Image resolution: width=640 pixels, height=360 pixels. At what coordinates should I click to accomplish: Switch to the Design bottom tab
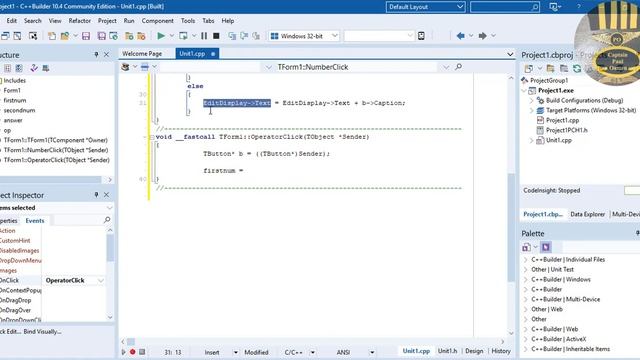point(474,351)
